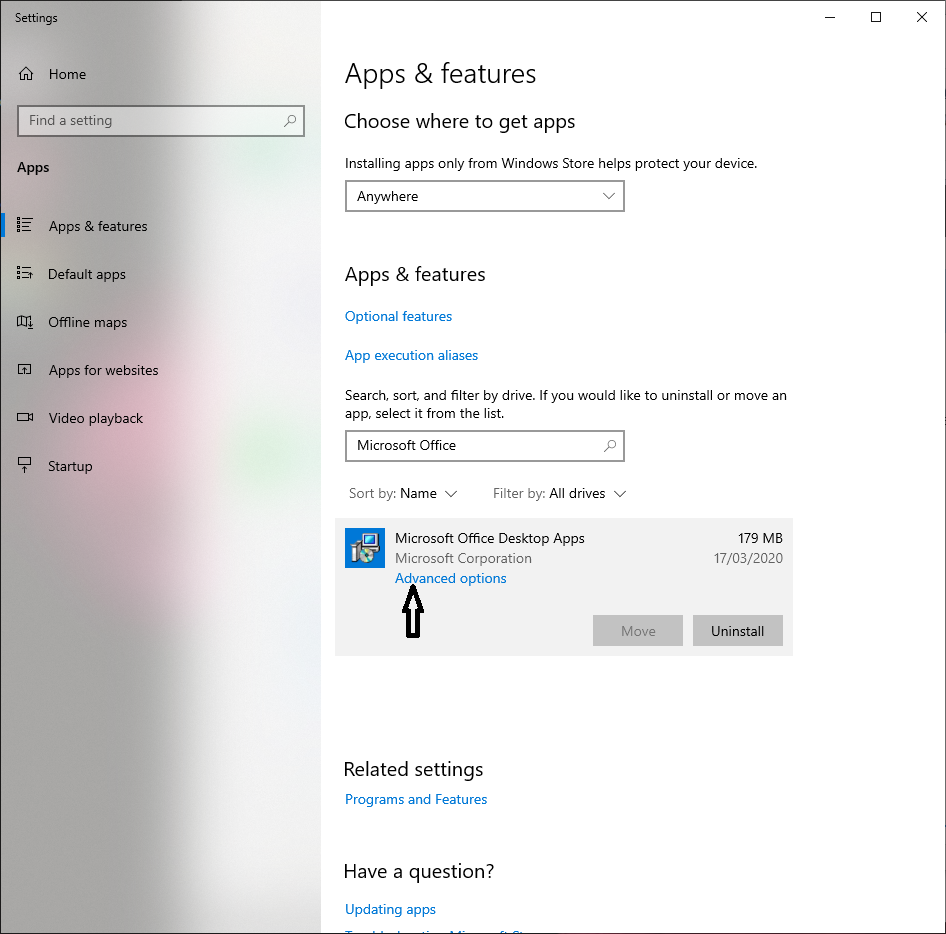Click the 17/03/2020 install date
Image resolution: width=946 pixels, height=934 pixels.
(748, 558)
